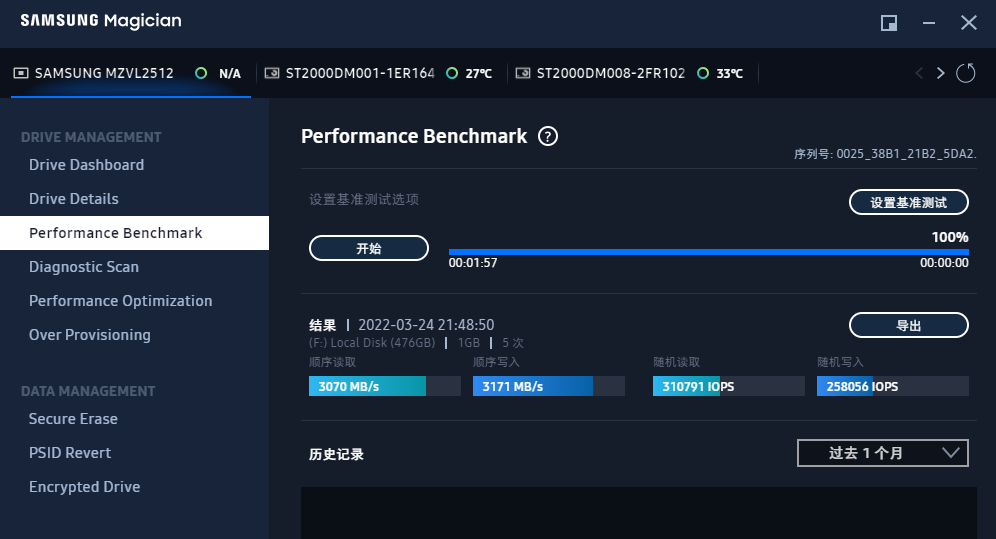The height and width of the screenshot is (539, 996).
Task: Click the refresh drives icon
Action: (965, 73)
